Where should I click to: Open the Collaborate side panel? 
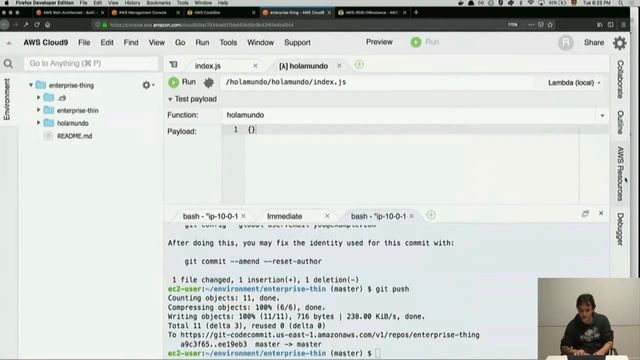(620, 79)
